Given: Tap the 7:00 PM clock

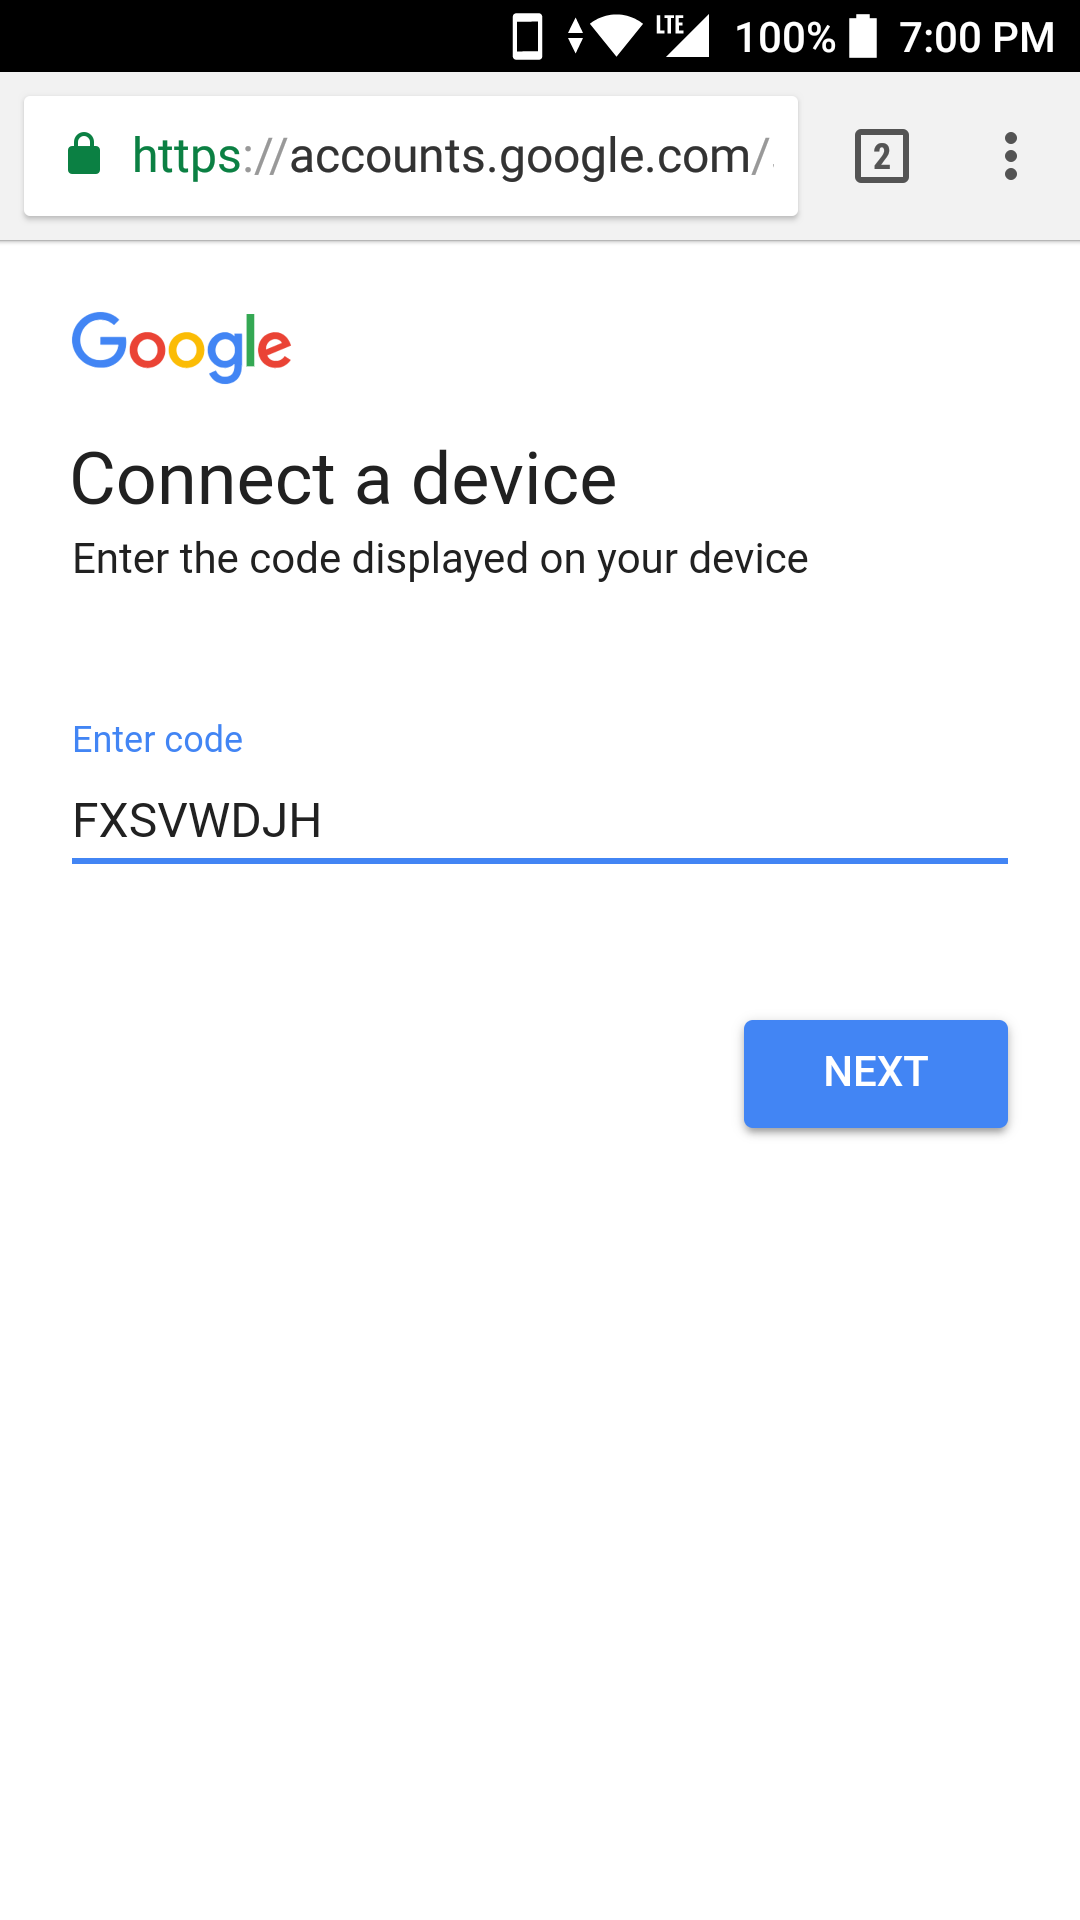Looking at the screenshot, I should pyautogui.click(x=976, y=37).
